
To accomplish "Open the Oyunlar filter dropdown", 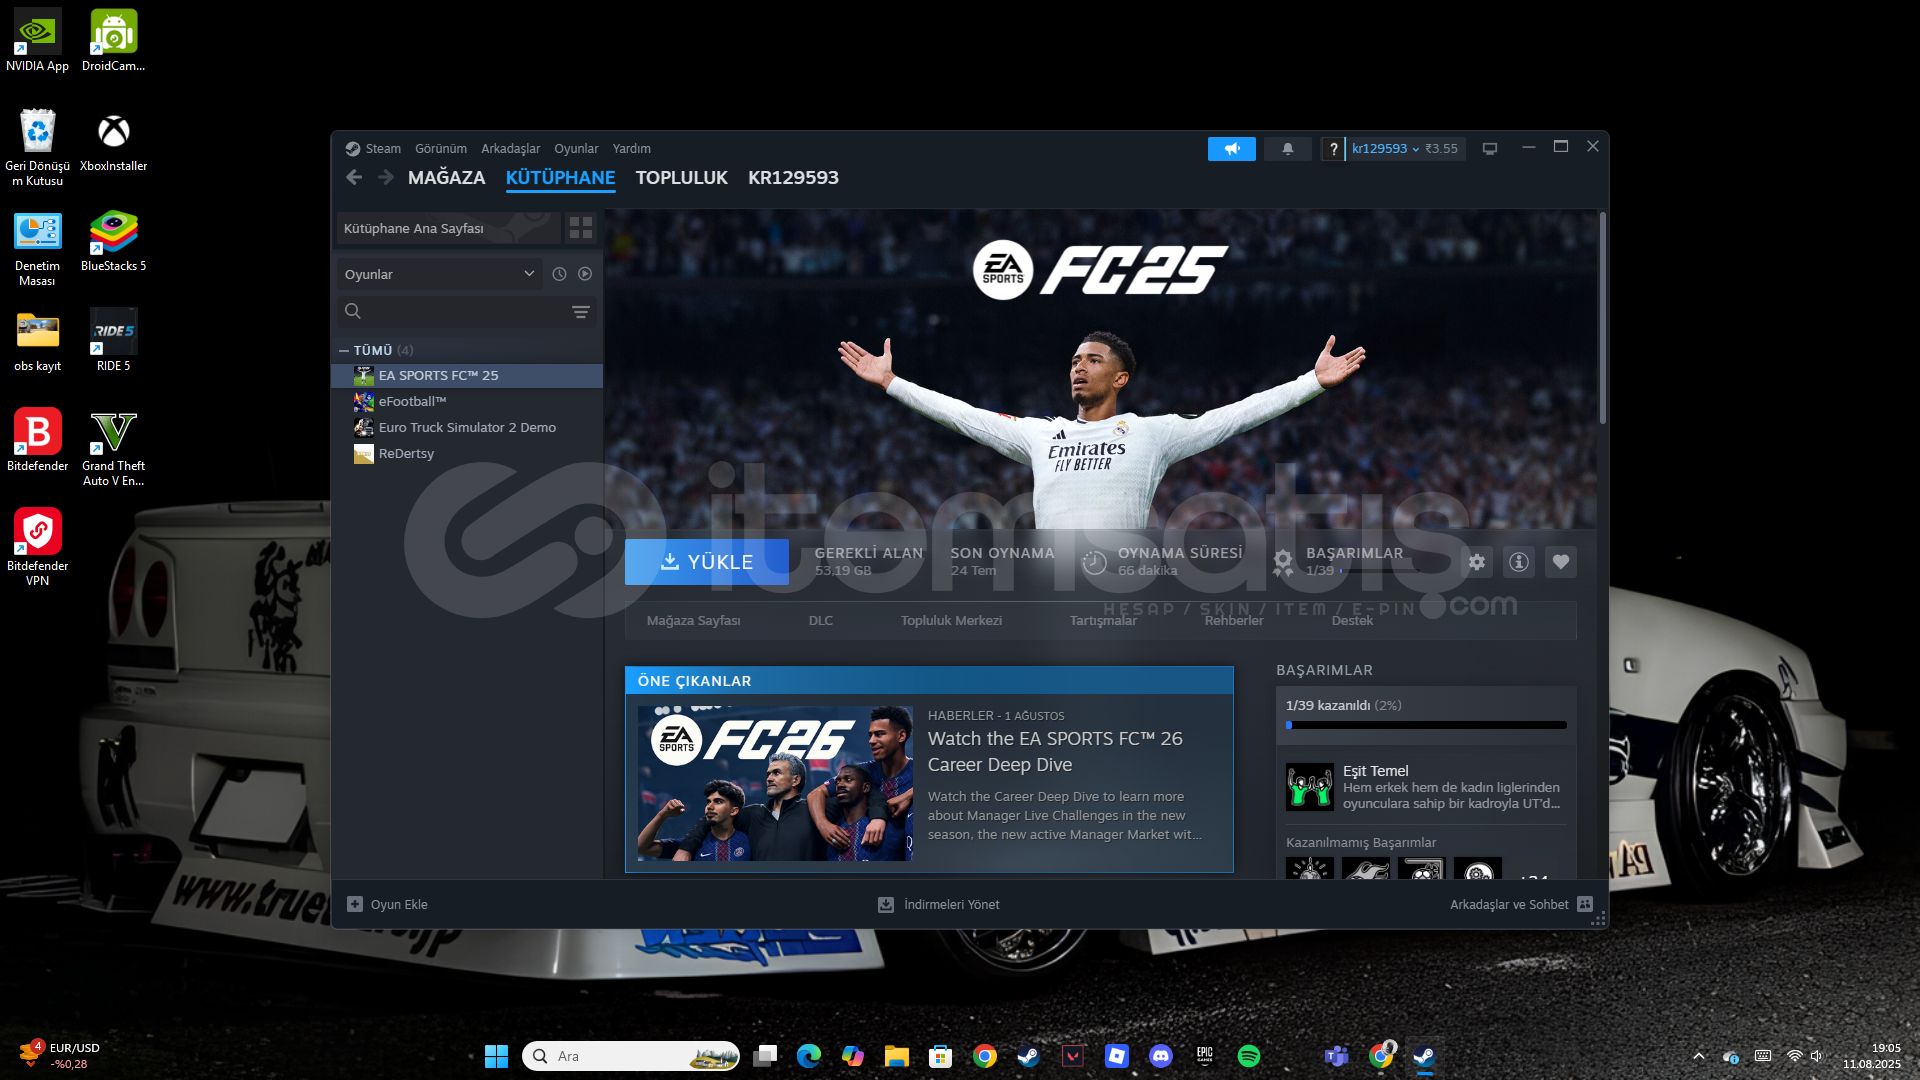I will (x=439, y=274).
